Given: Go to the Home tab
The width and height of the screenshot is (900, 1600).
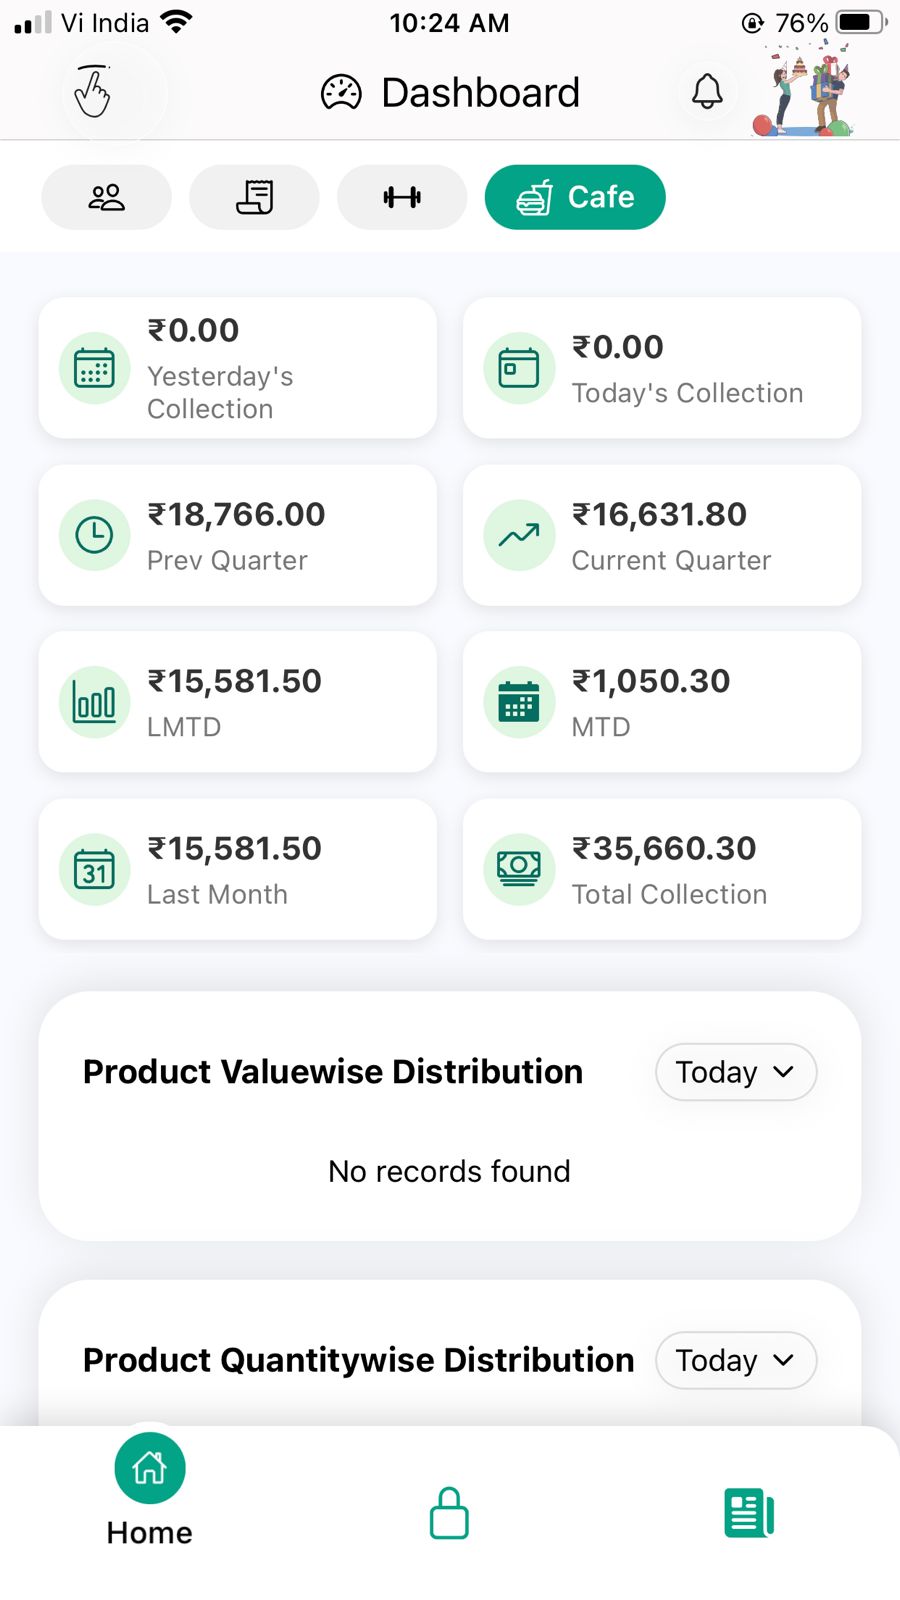Looking at the screenshot, I should coord(150,1490).
